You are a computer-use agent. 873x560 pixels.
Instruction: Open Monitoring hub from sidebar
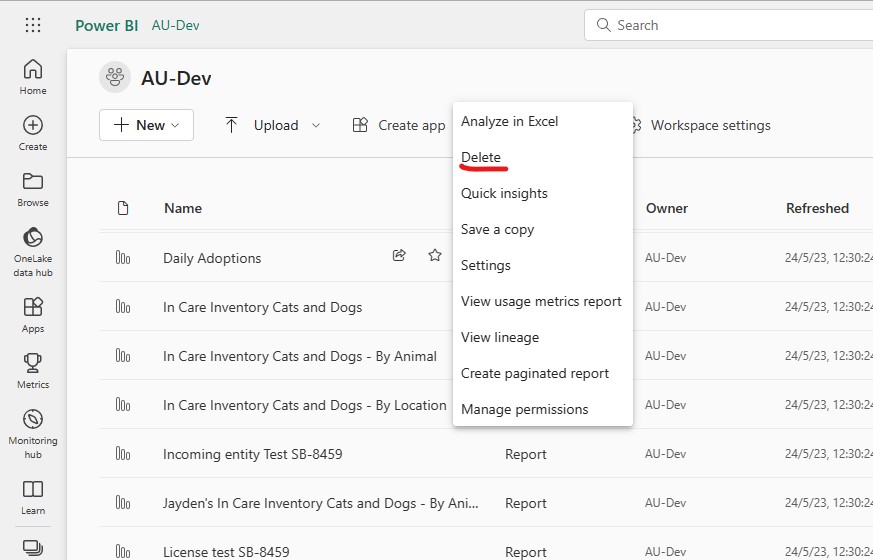pos(33,431)
